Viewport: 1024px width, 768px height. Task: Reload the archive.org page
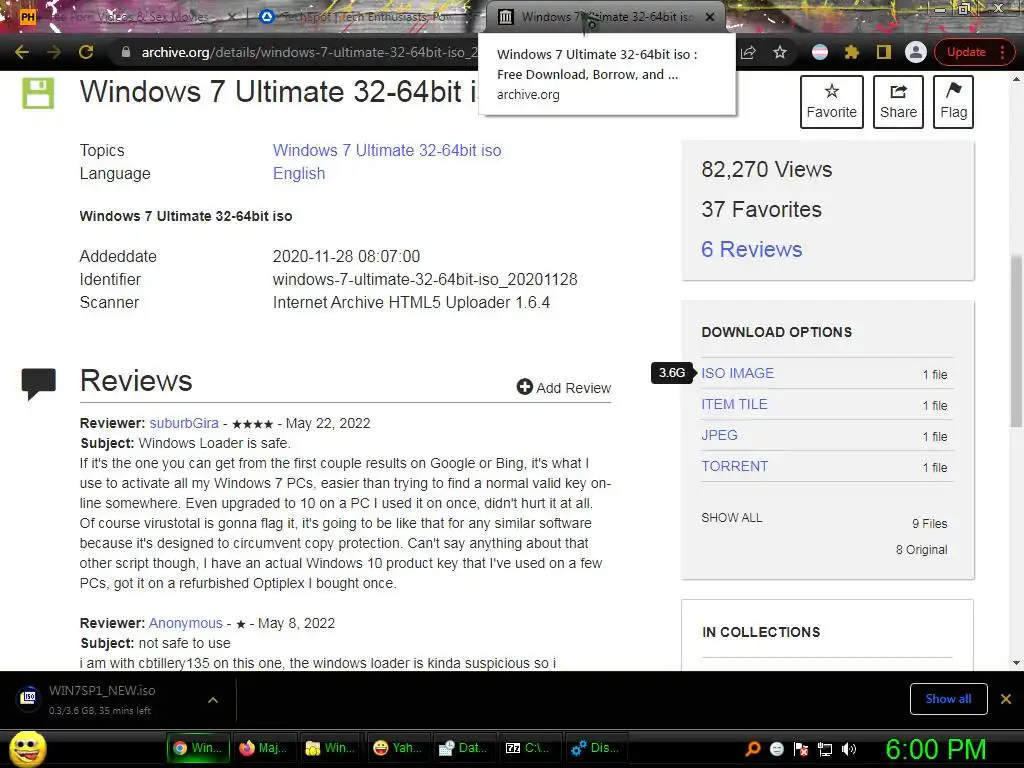pyautogui.click(x=86, y=52)
